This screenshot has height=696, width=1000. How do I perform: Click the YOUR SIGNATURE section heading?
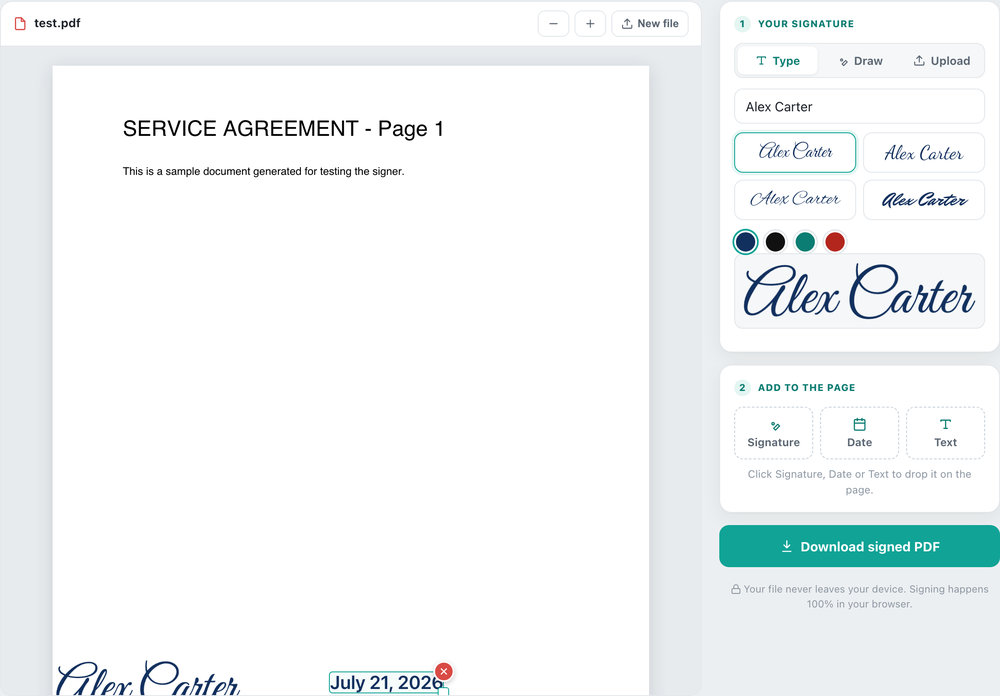[x=805, y=24]
